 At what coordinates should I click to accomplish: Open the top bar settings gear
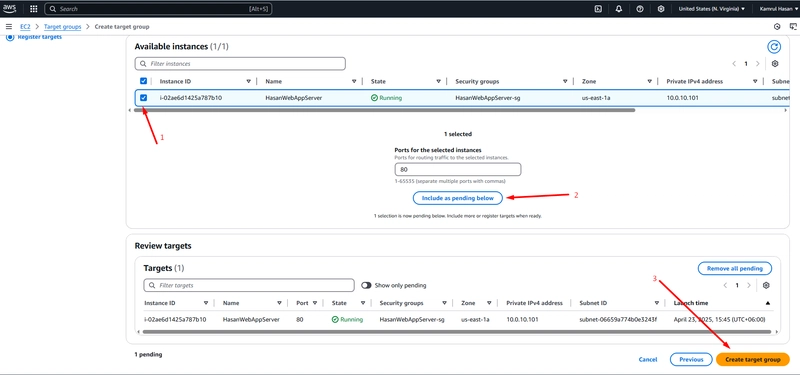661,9
